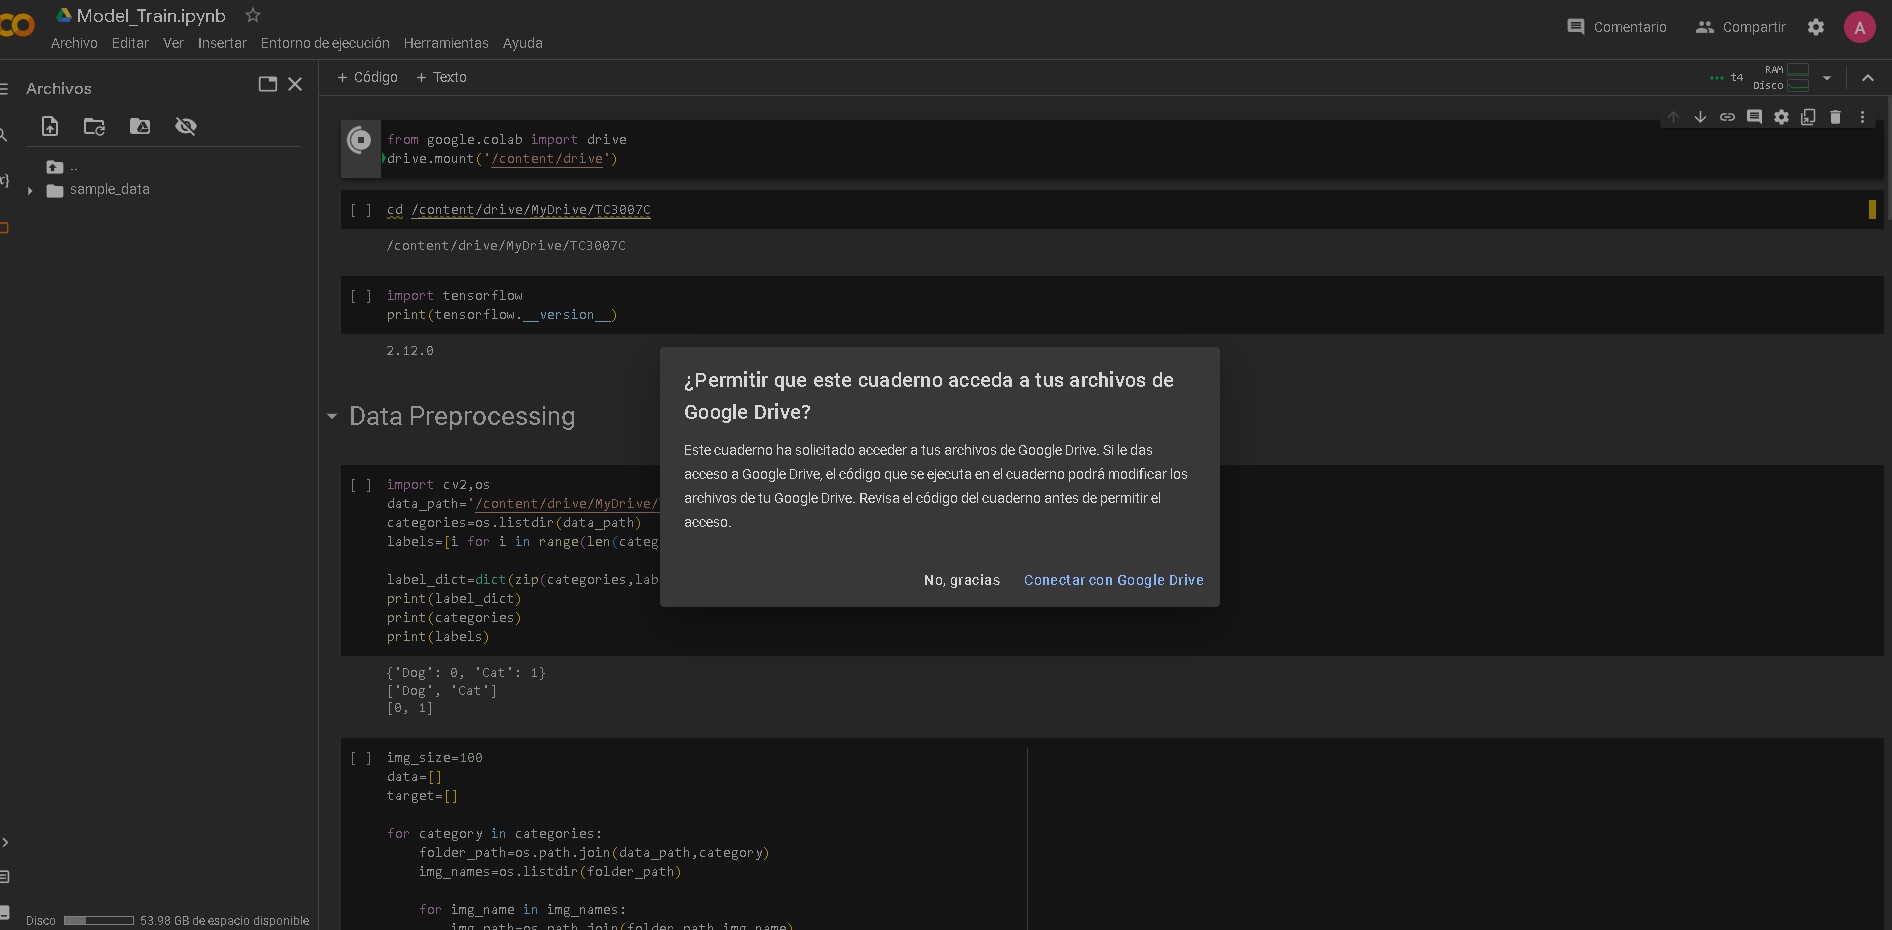
Task: Delete the selected cell with trash icon
Action: (1835, 117)
